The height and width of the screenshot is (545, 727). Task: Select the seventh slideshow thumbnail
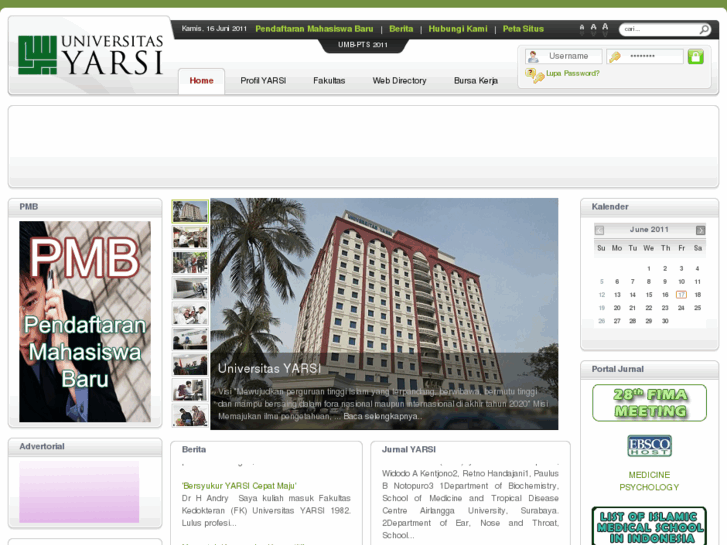pyautogui.click(x=190, y=365)
